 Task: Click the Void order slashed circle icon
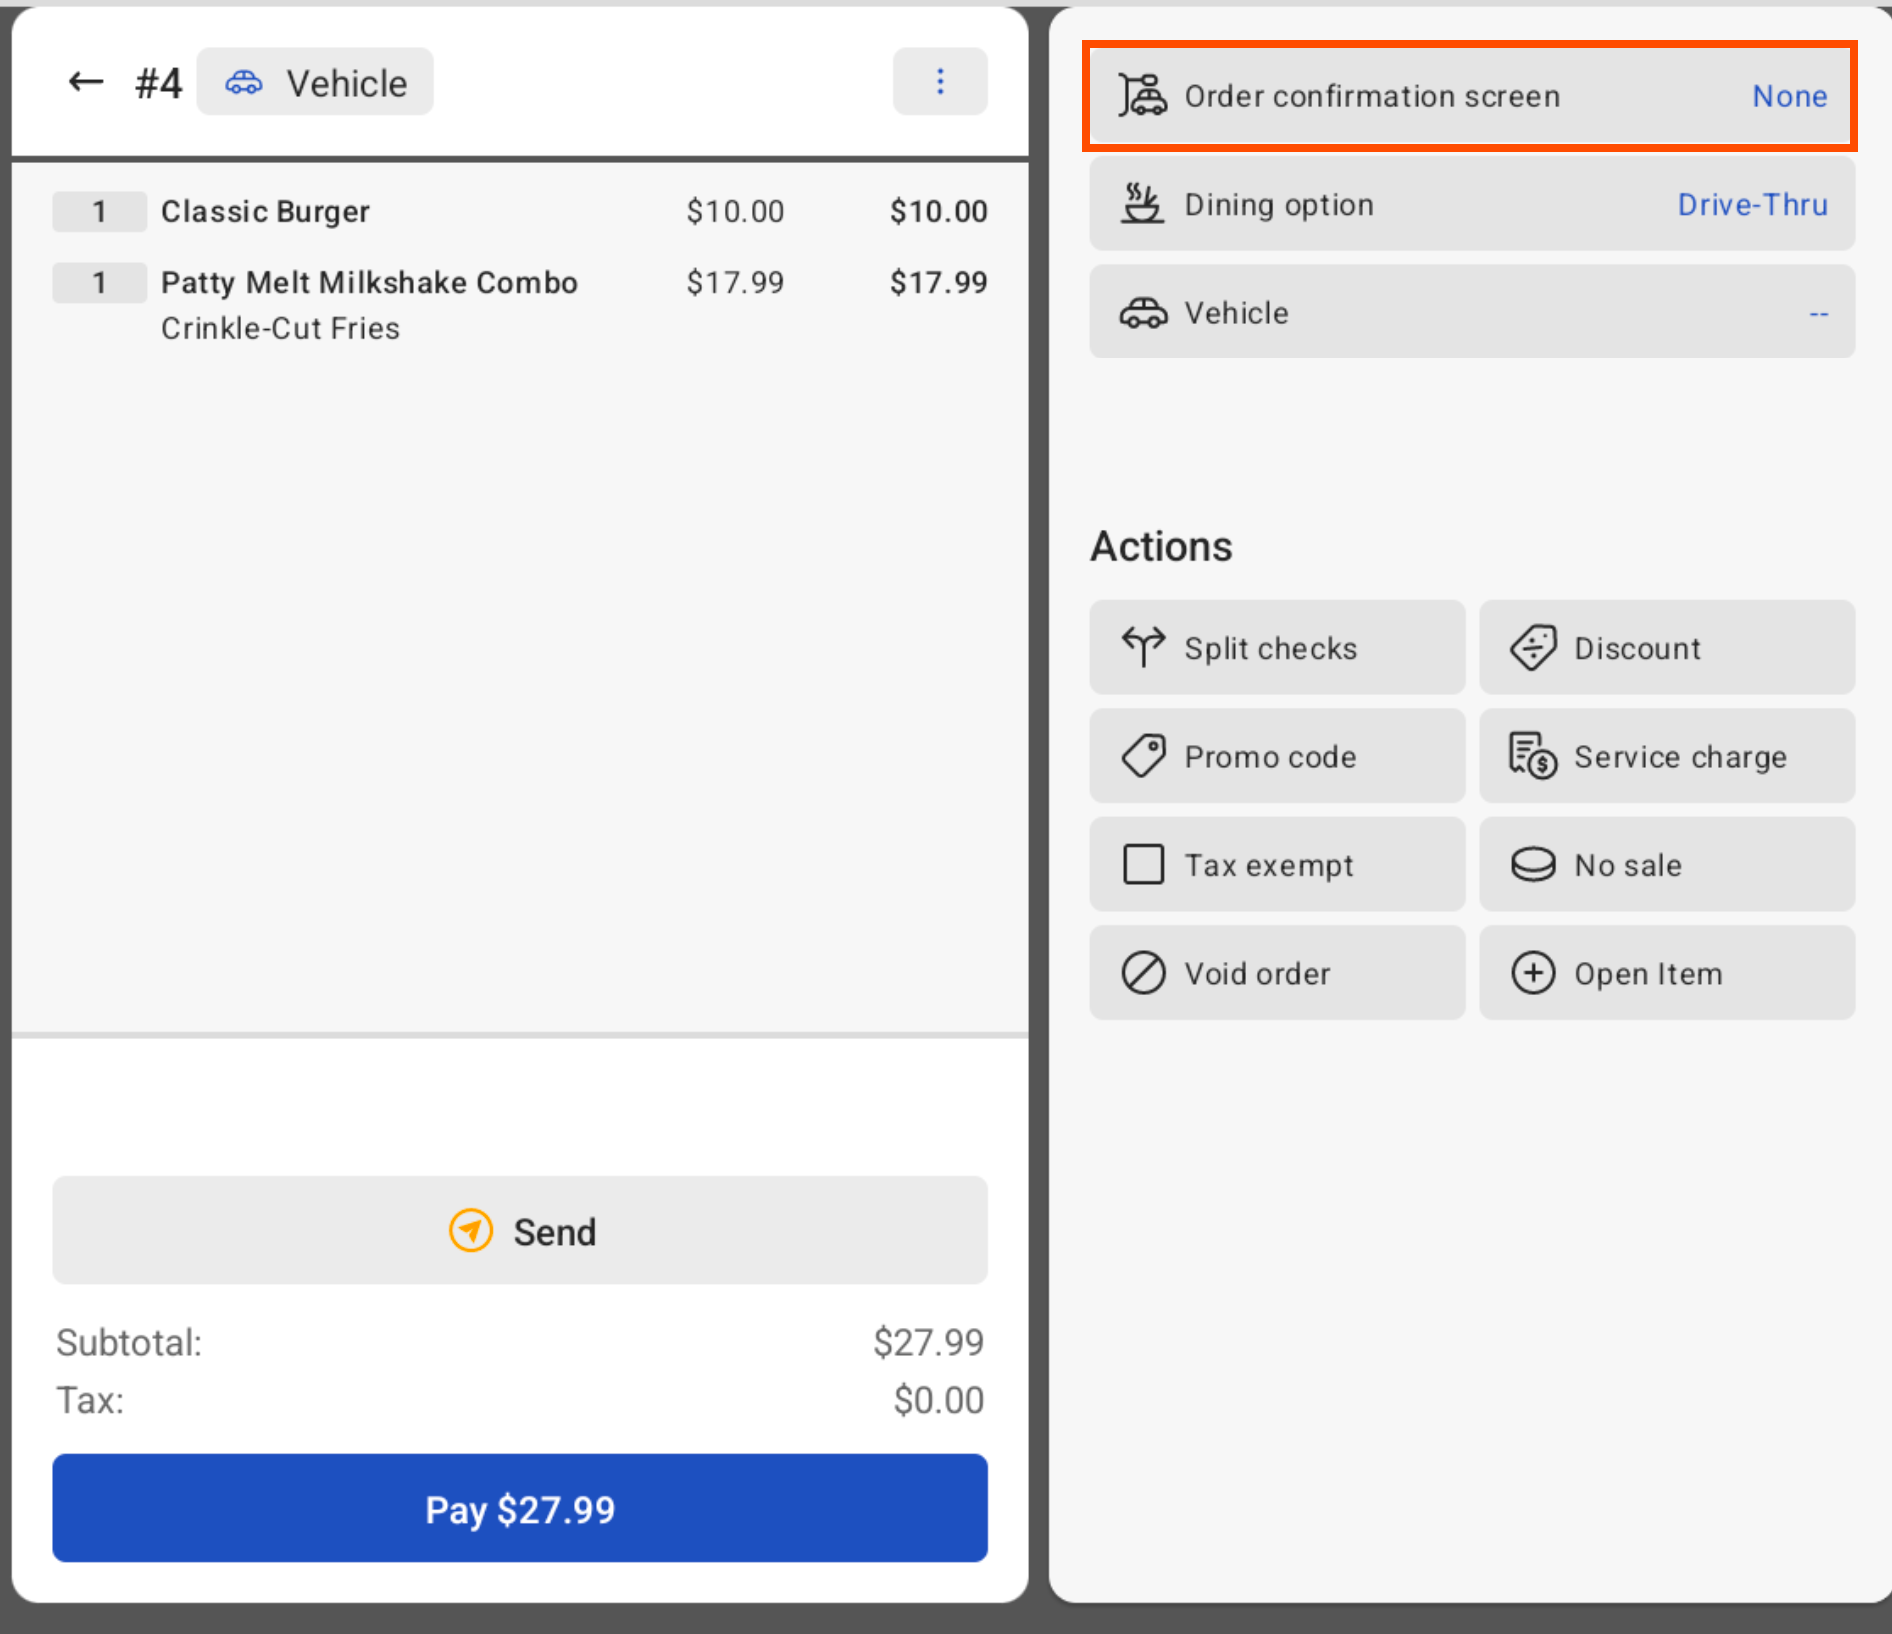tap(1143, 972)
